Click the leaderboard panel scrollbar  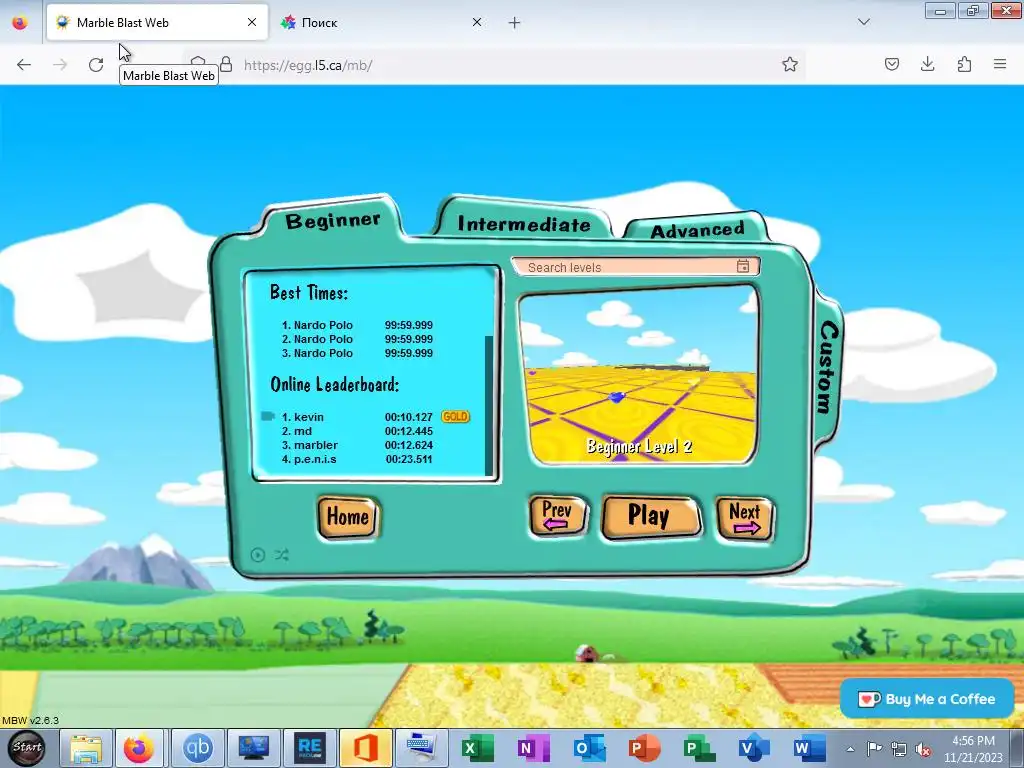488,405
